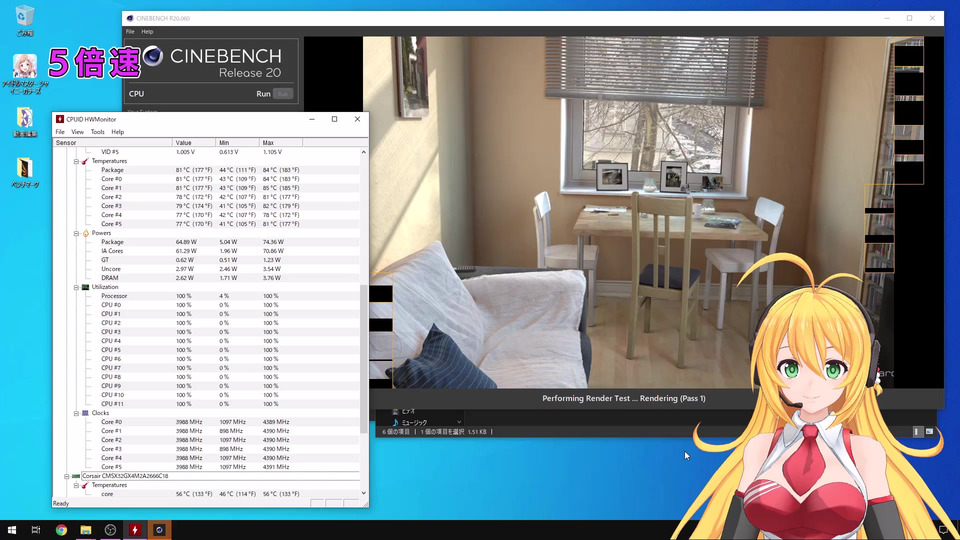The width and height of the screenshot is (960, 540).
Task: Open HWMonitor View menu
Action: tap(78, 132)
